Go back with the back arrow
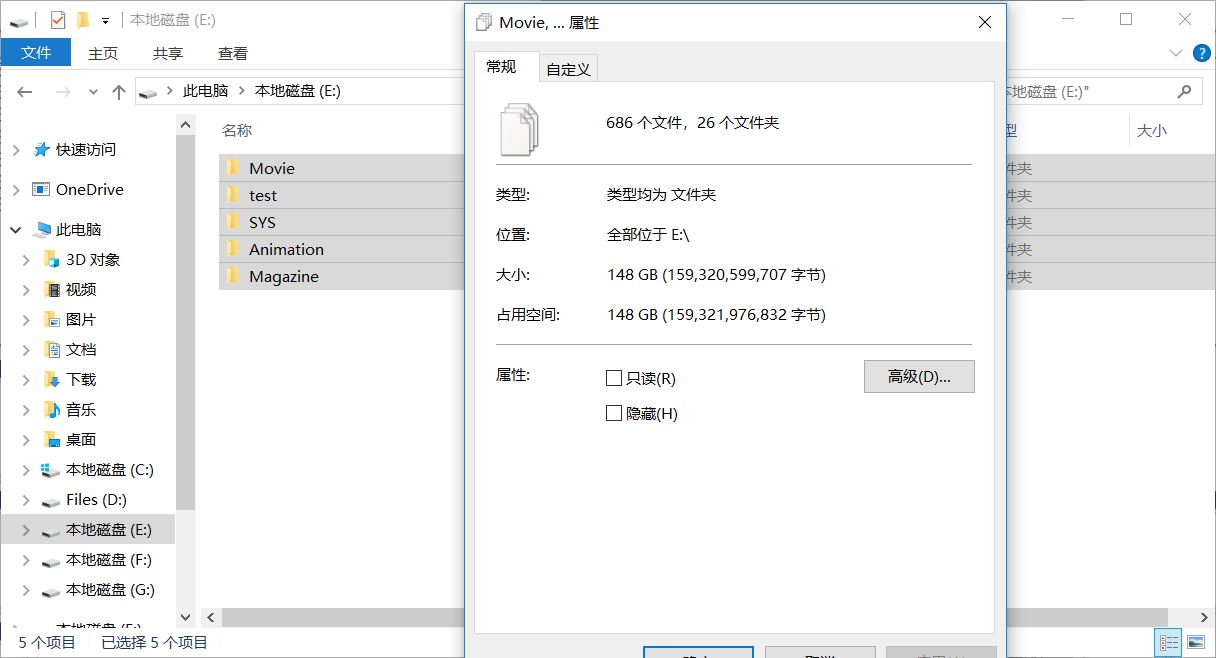1216x658 pixels. tap(25, 91)
